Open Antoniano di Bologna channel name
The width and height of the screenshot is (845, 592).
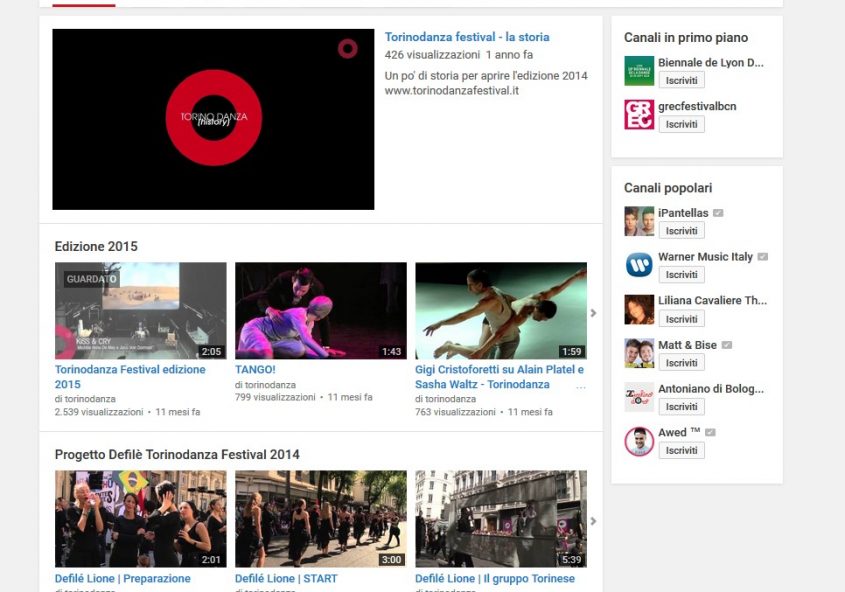pyautogui.click(x=710, y=388)
